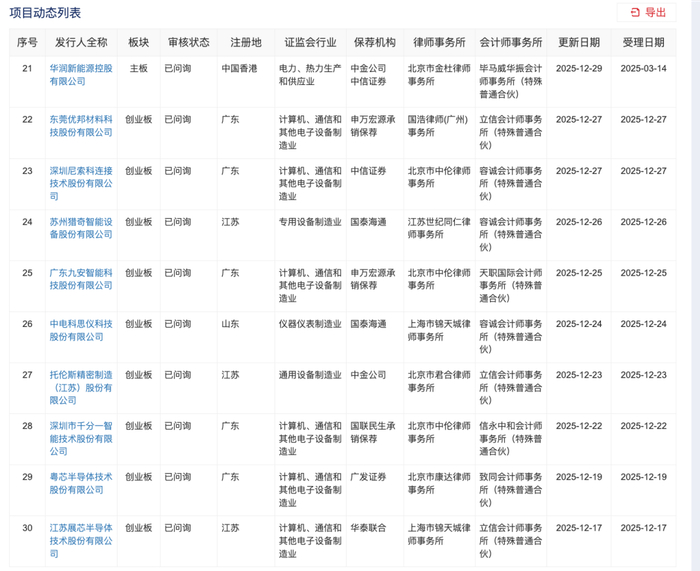Click the red export icon beside 导出
The image size is (700, 571).
click(x=635, y=13)
